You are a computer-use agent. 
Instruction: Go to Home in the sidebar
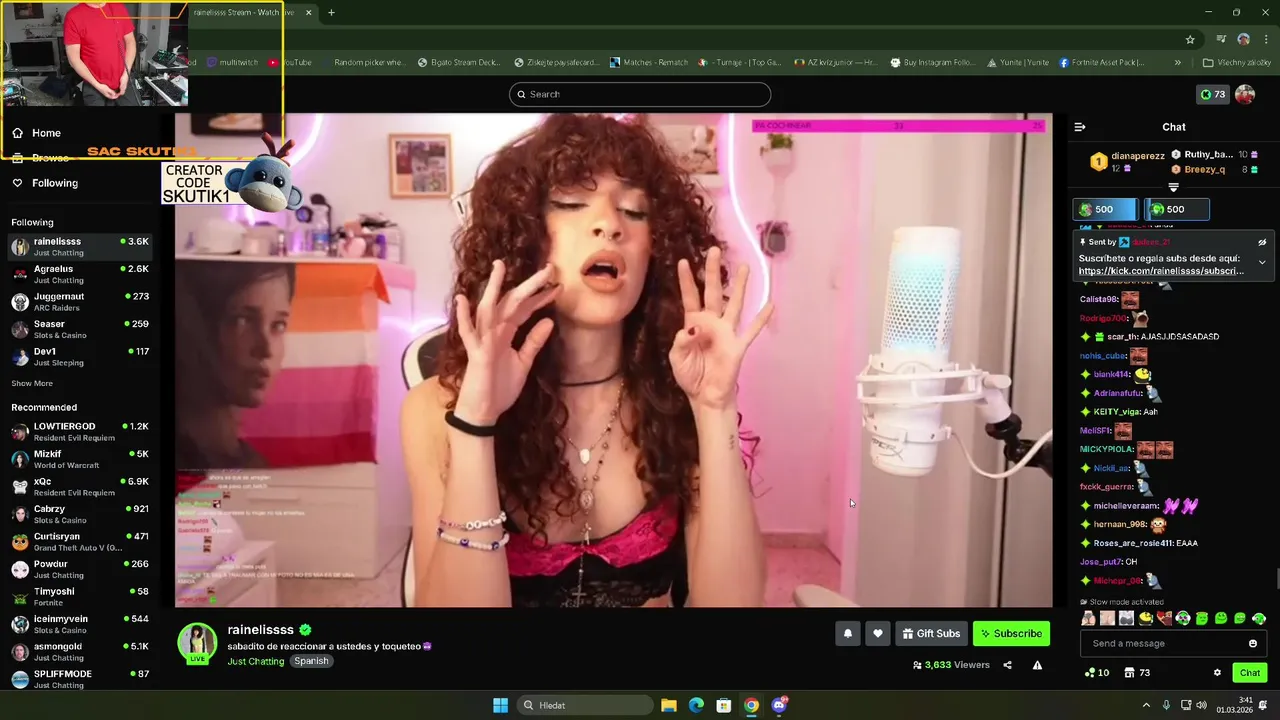[x=46, y=133]
